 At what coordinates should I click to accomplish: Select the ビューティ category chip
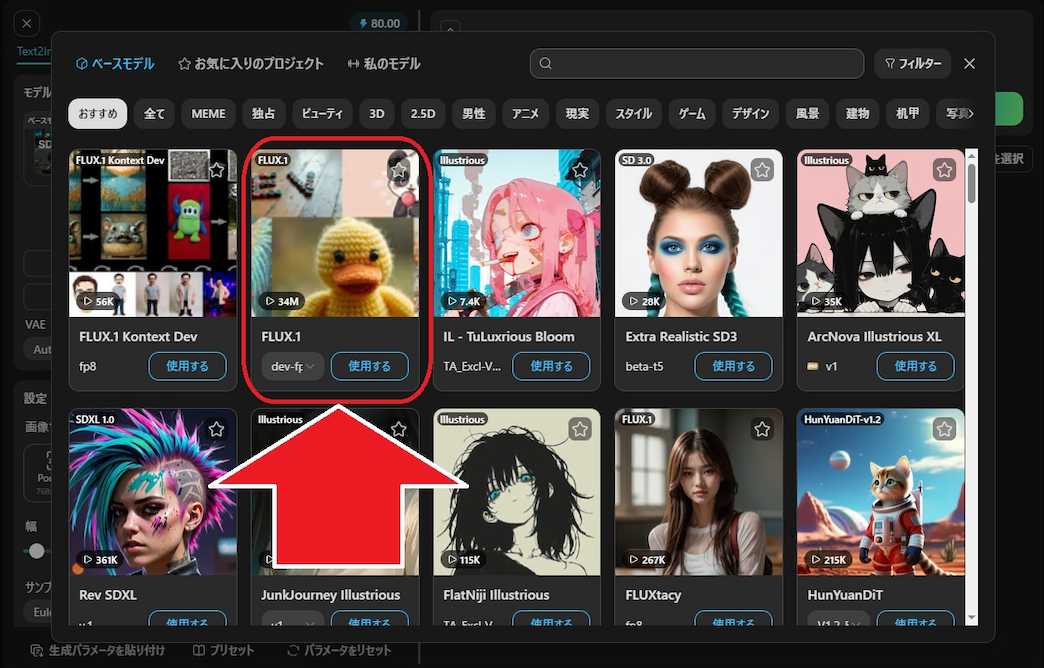322,113
